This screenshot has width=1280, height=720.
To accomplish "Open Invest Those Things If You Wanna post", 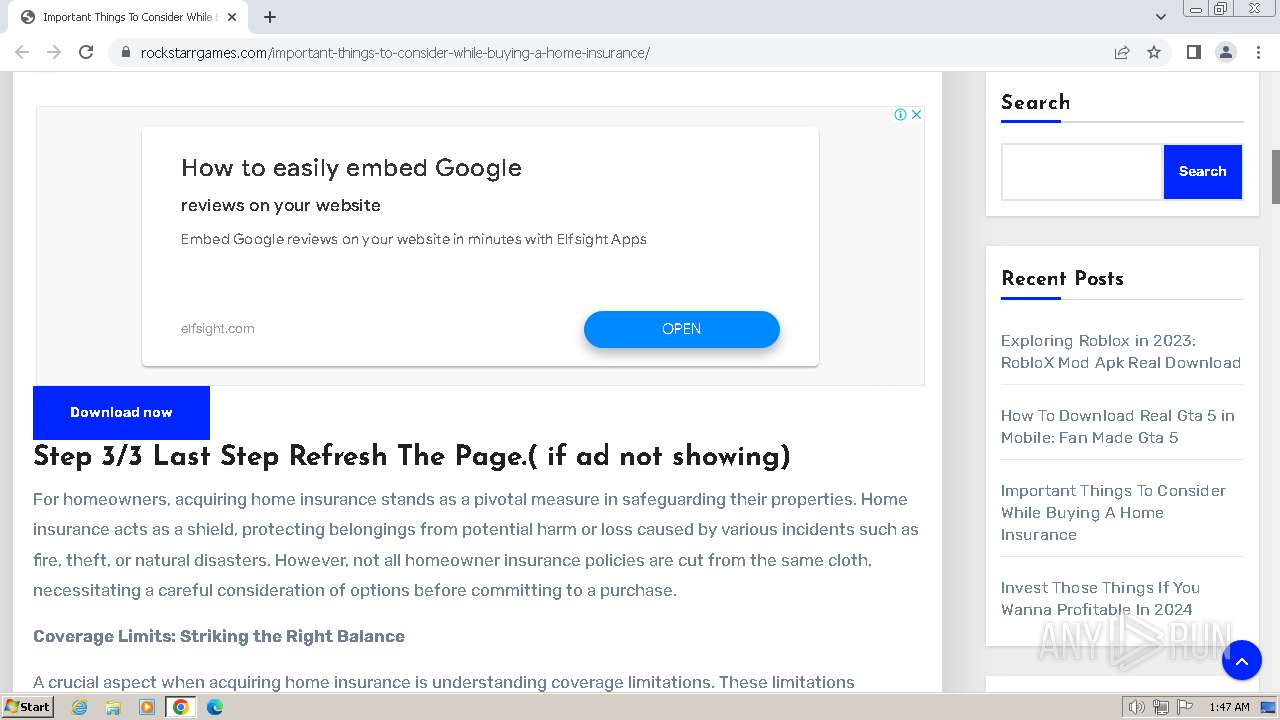I will pos(1100,598).
